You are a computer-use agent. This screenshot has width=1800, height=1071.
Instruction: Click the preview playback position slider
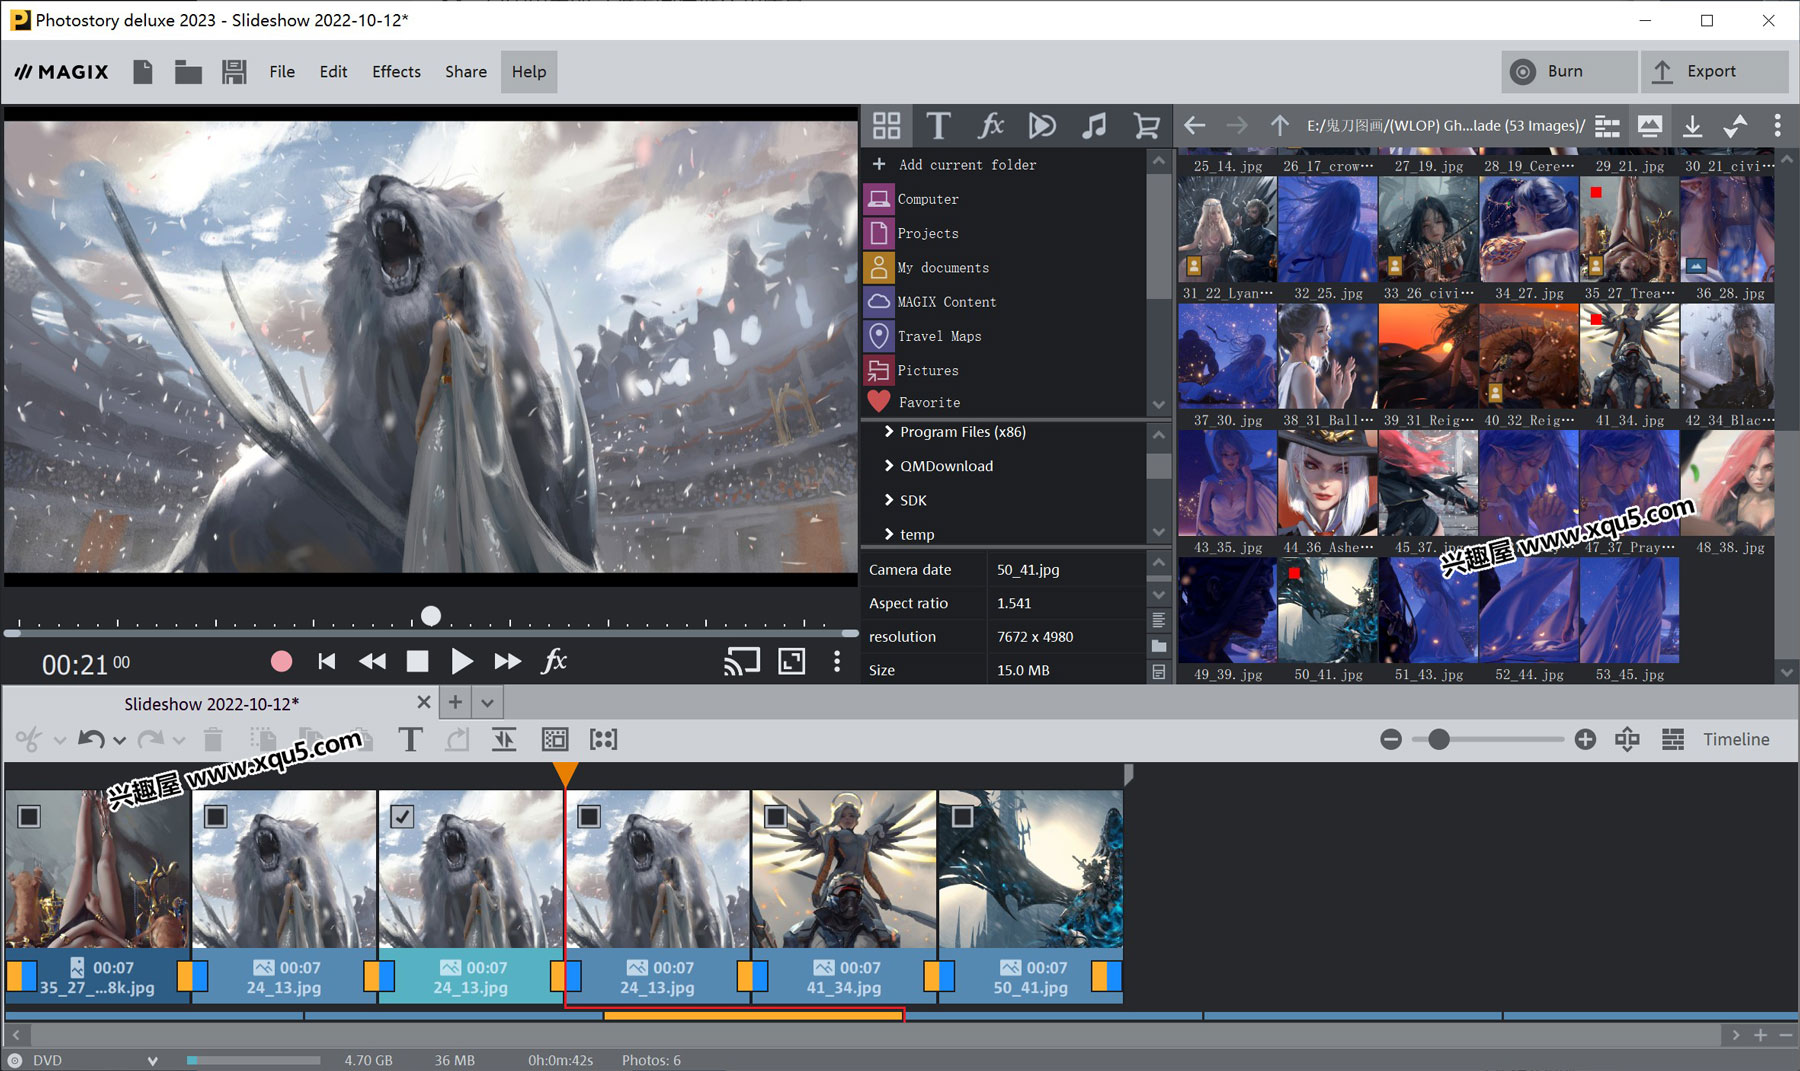[x=431, y=616]
